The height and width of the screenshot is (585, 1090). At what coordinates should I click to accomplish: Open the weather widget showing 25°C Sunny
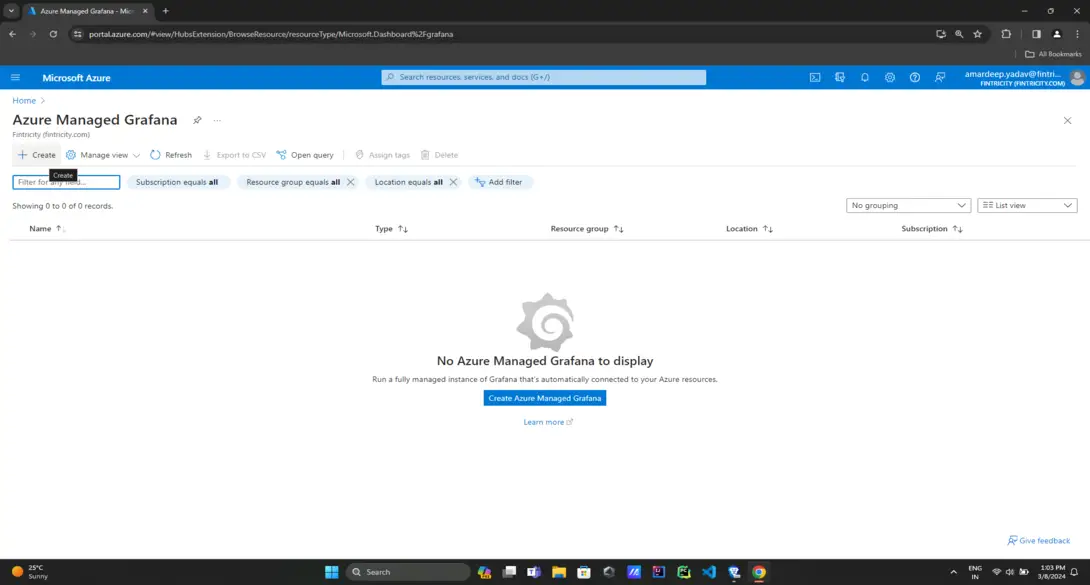pyautogui.click(x=30, y=572)
